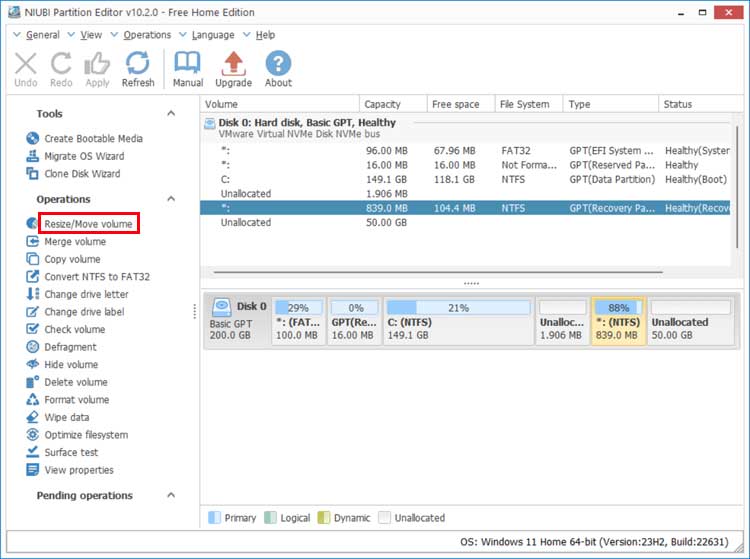This screenshot has width=750, height=559.
Task: Select the C: 149.1 GB volume row
Action: point(465,179)
